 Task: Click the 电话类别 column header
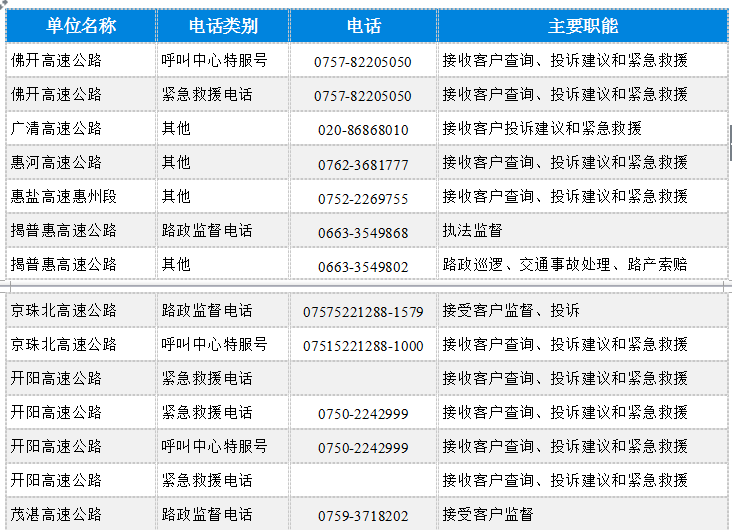pos(223,26)
